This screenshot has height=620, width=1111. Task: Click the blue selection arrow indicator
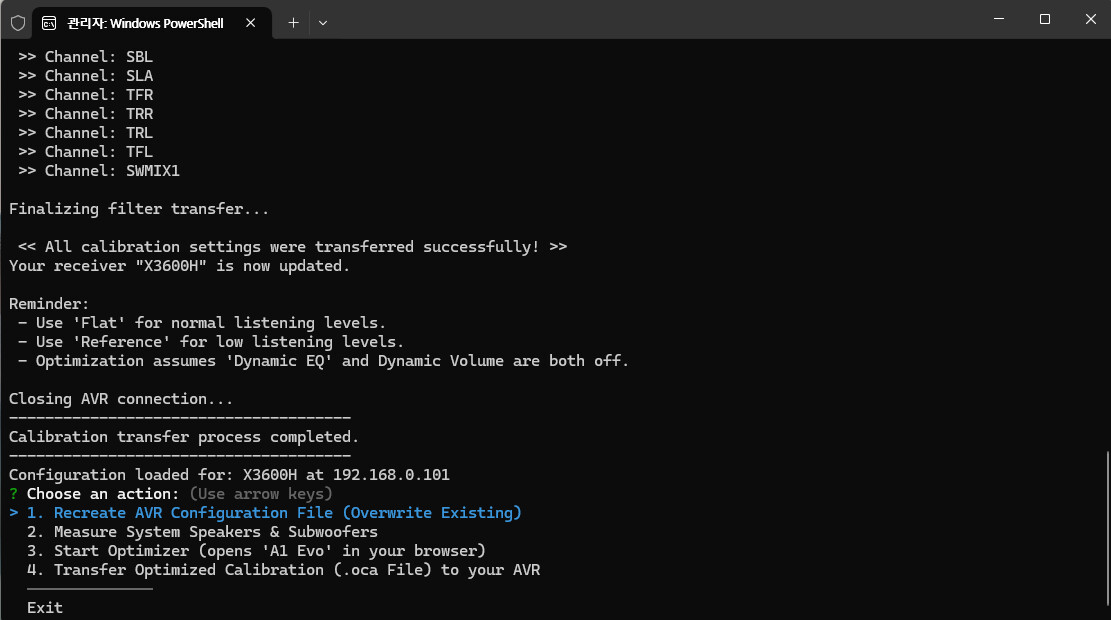13,512
